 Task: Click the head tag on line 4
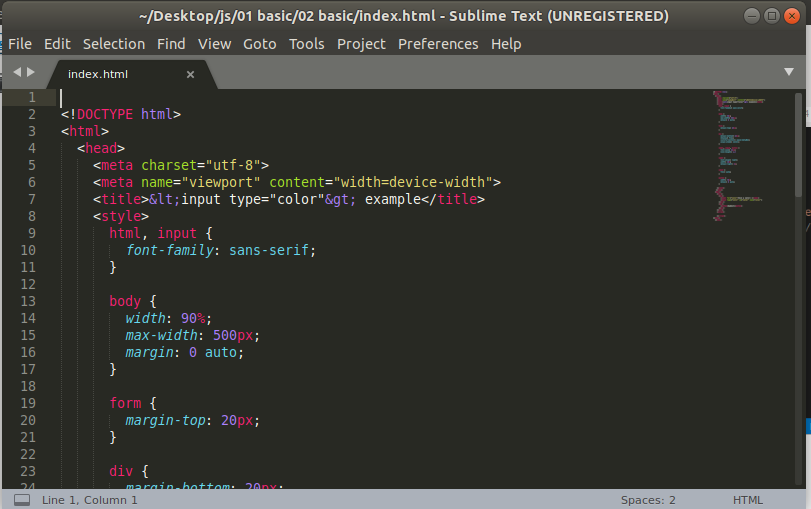click(101, 148)
